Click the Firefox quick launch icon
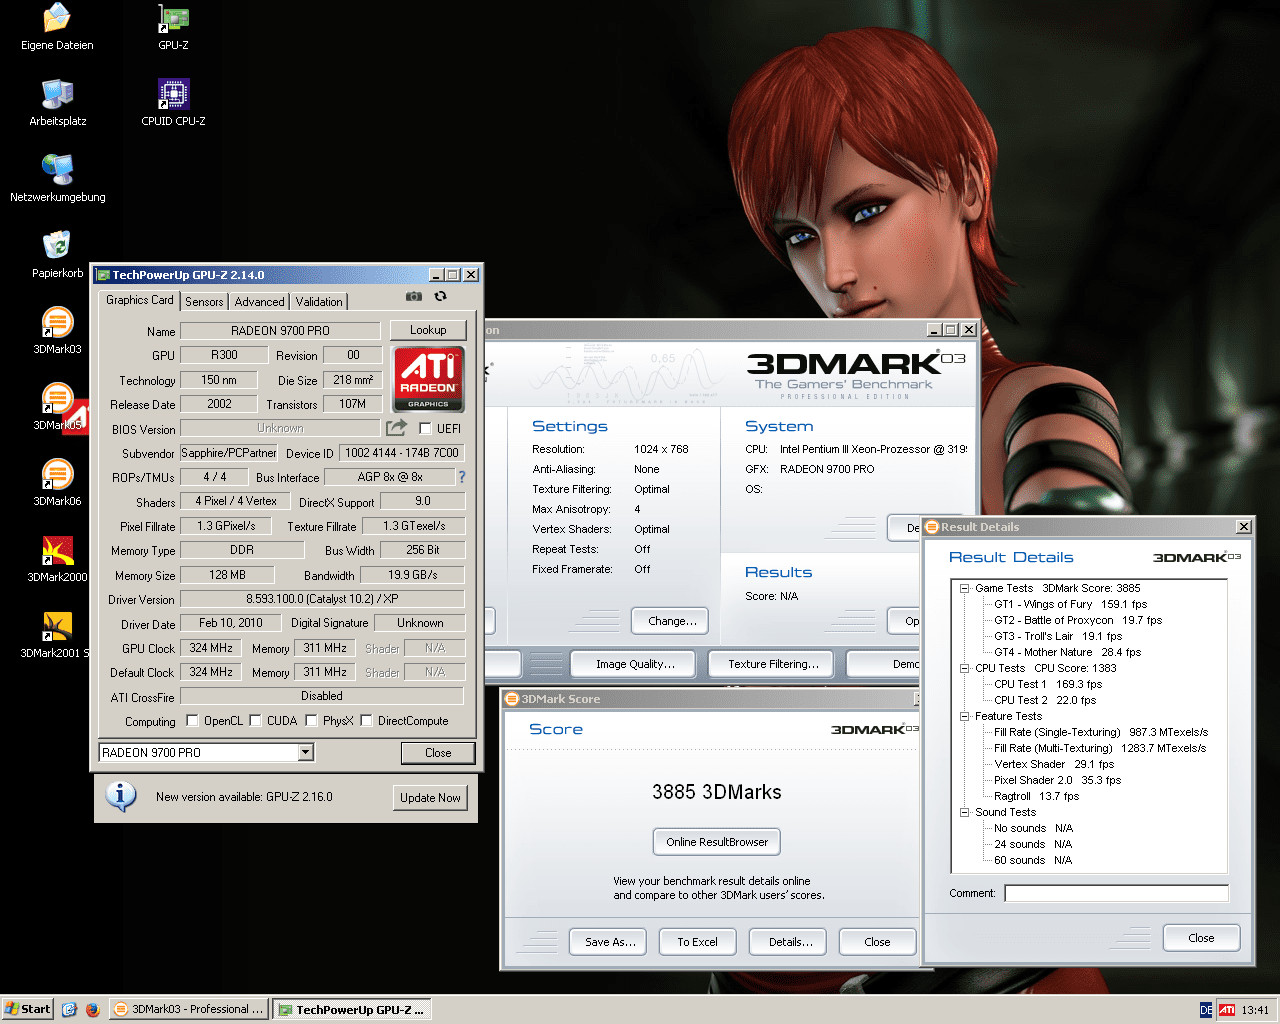This screenshot has width=1280, height=1024. click(93, 1010)
